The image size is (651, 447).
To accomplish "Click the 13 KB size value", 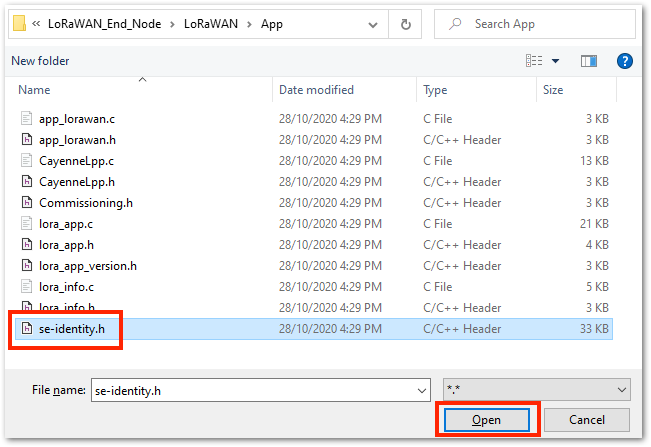I will click(594, 161).
